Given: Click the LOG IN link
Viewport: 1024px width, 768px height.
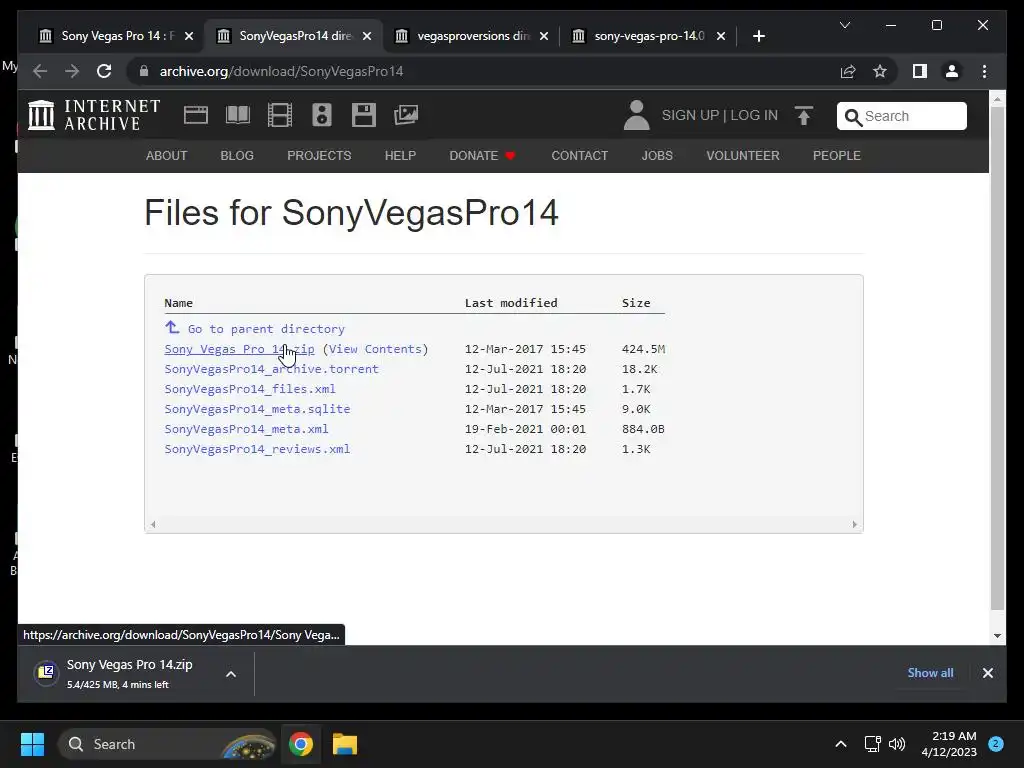Looking at the screenshot, I should coord(754,115).
